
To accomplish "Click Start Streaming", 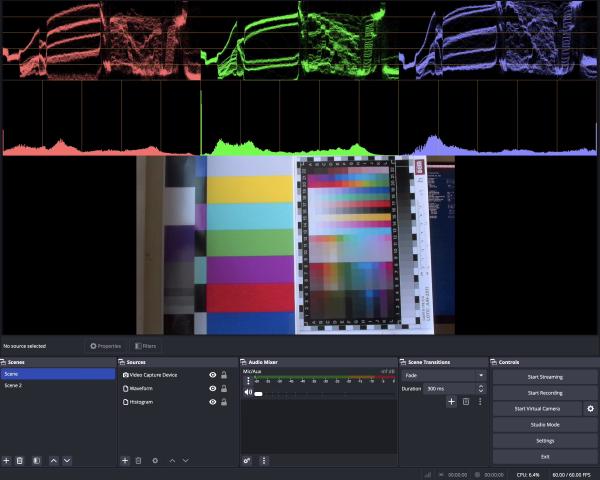I will click(545, 377).
